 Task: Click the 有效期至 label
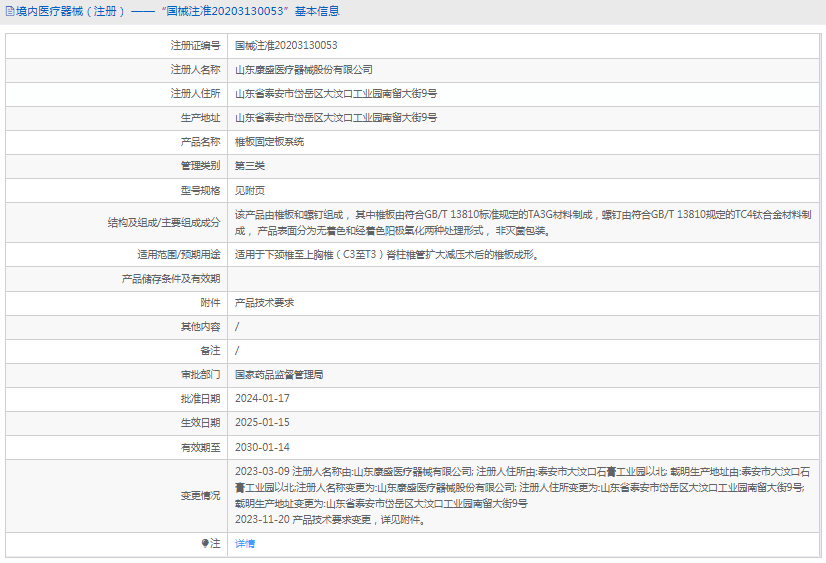(x=201, y=448)
